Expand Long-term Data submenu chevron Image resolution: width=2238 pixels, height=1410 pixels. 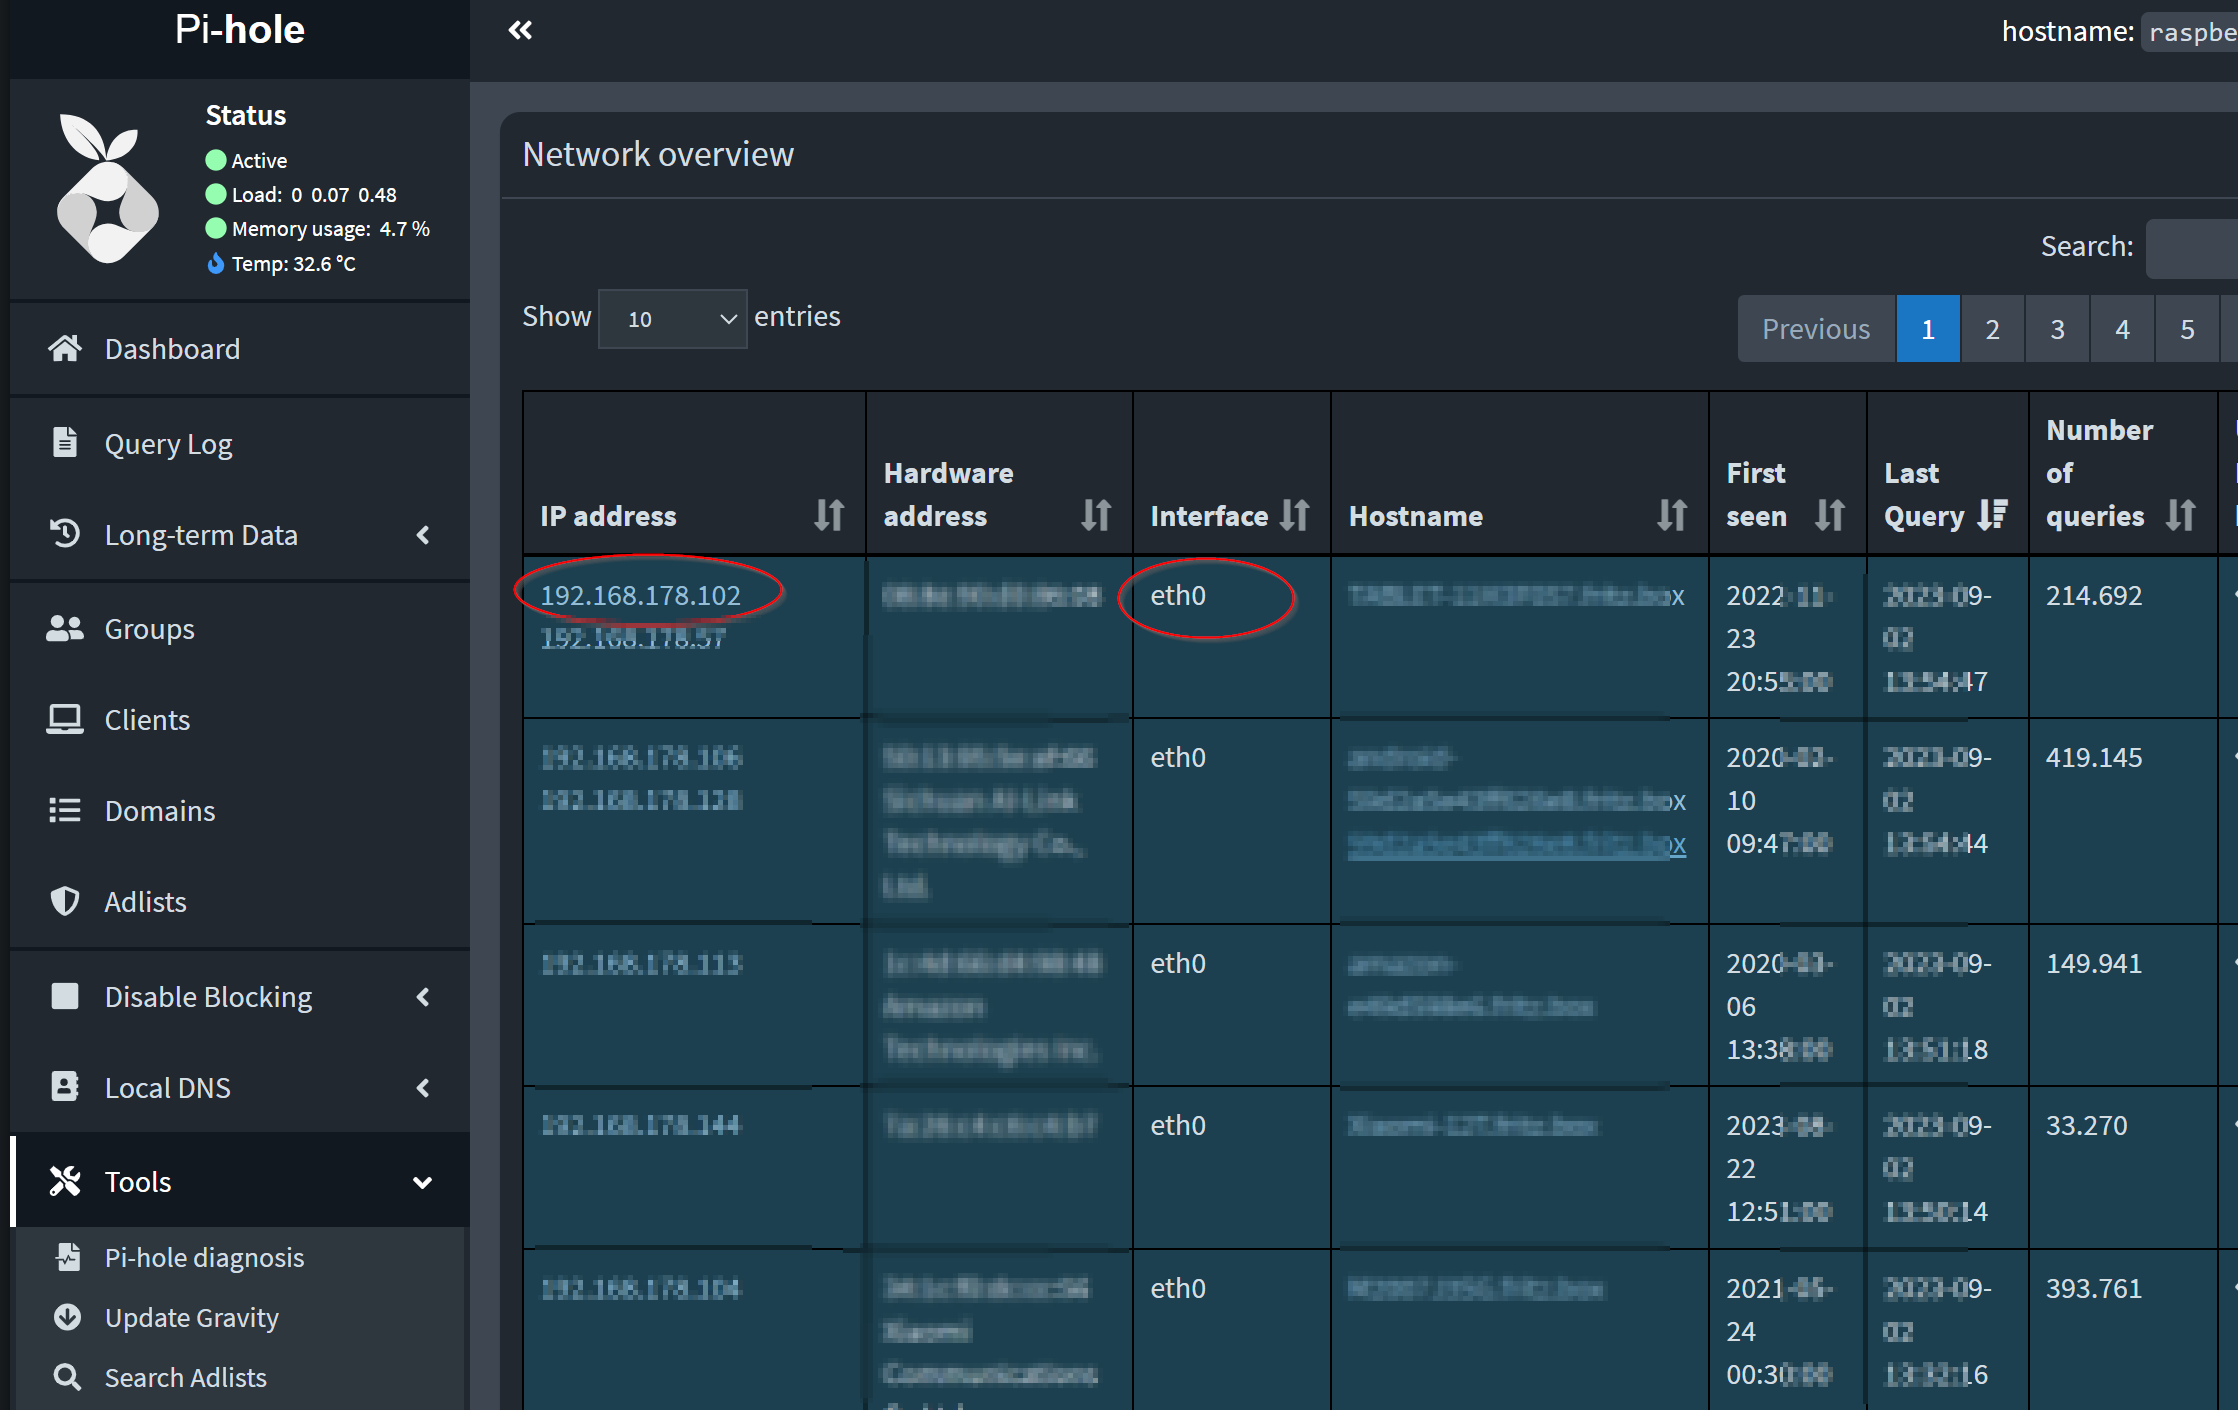point(423,535)
